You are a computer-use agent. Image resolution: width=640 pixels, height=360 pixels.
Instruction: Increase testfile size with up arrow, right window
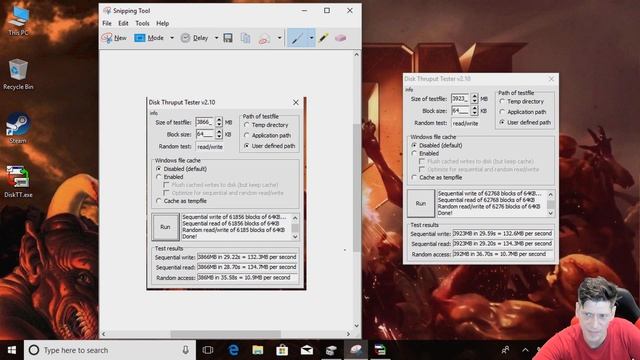click(x=474, y=96)
